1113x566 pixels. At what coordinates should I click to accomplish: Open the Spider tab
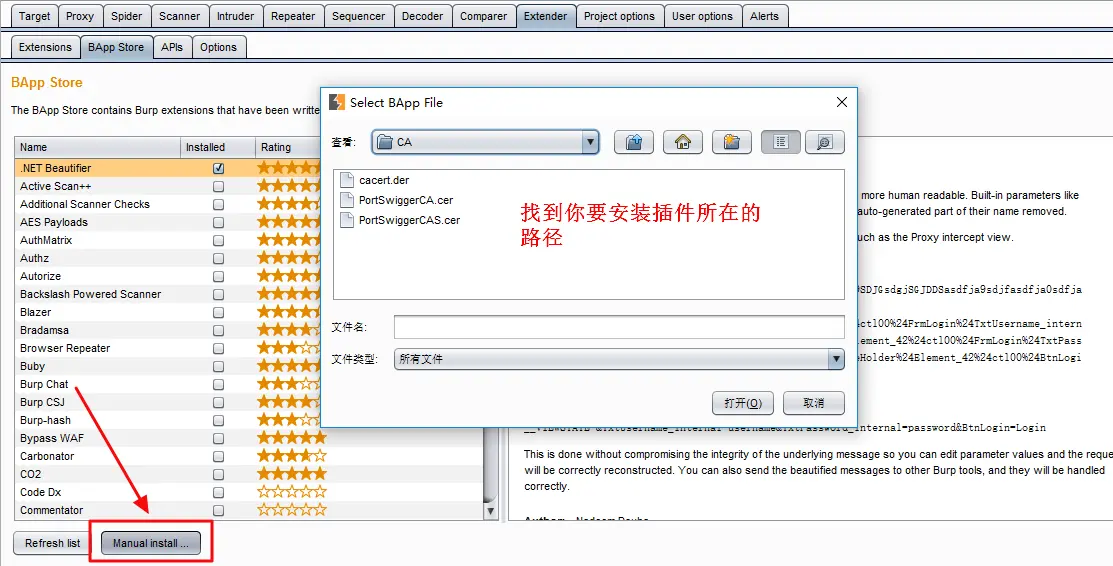tap(126, 16)
